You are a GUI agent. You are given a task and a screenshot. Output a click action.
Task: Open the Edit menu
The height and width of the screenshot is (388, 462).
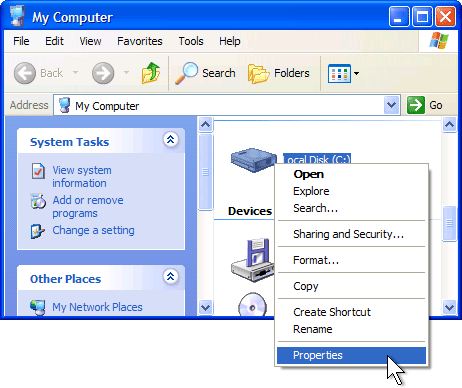(x=54, y=41)
